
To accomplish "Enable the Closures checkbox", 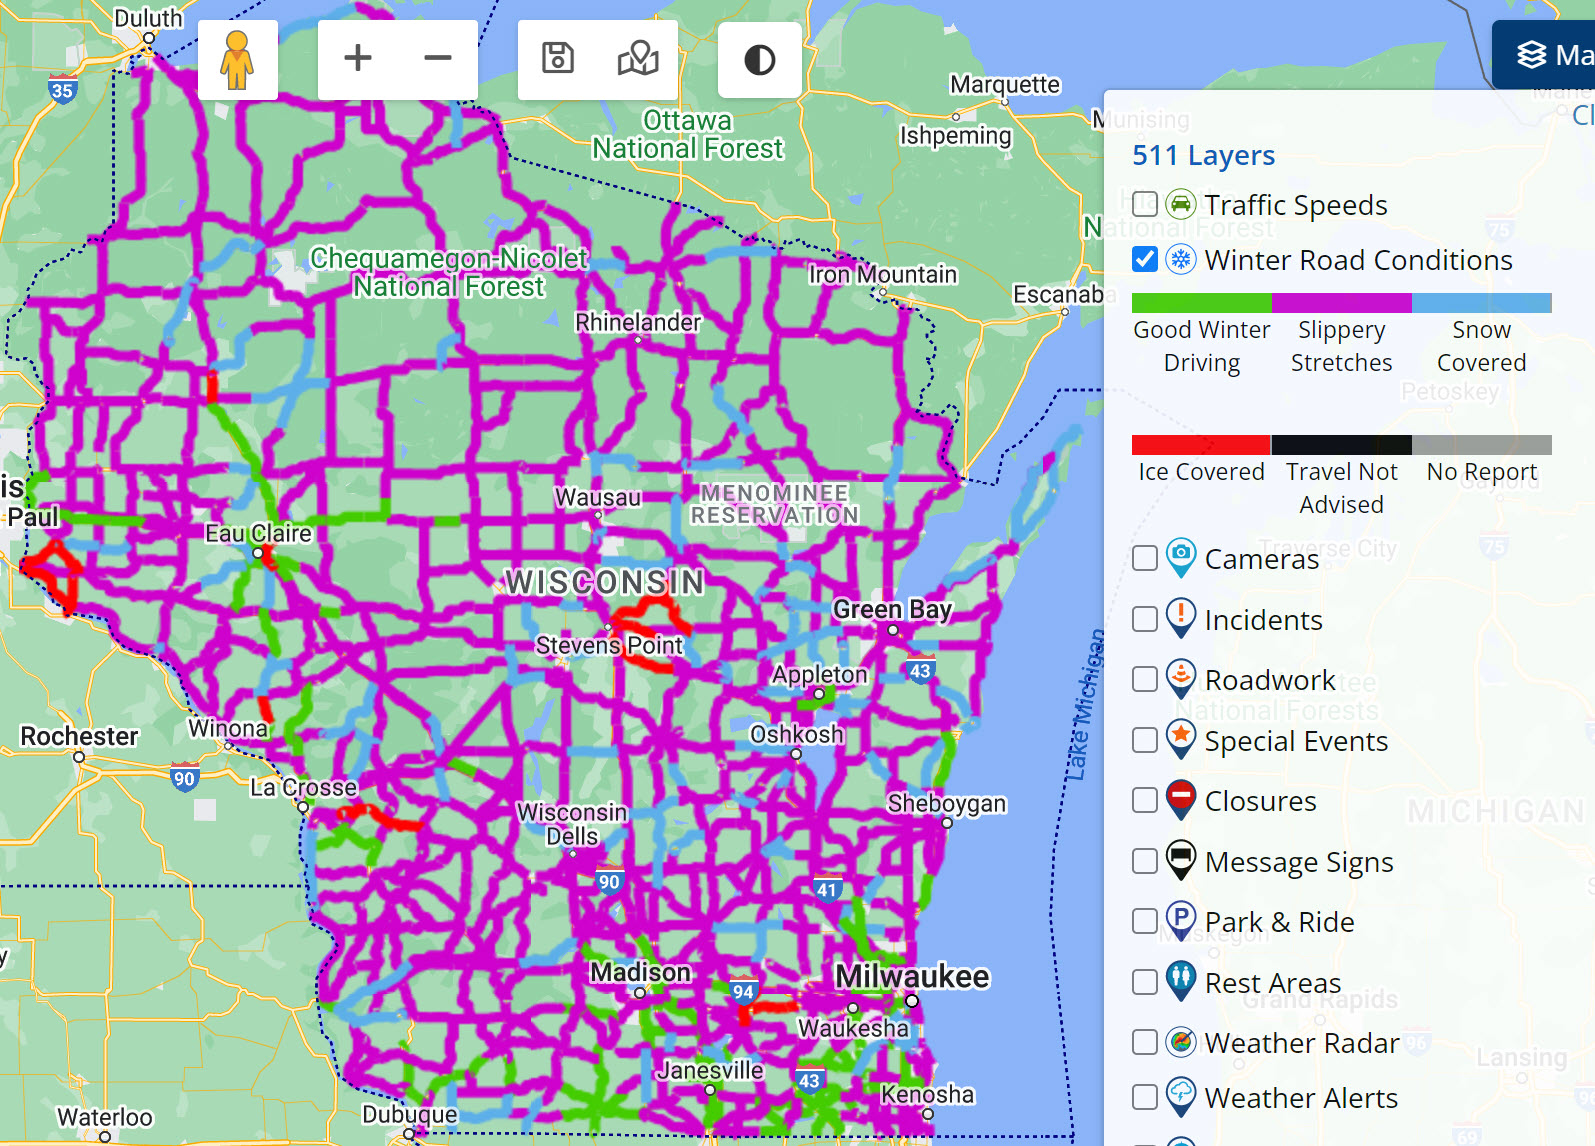I will click(x=1145, y=800).
